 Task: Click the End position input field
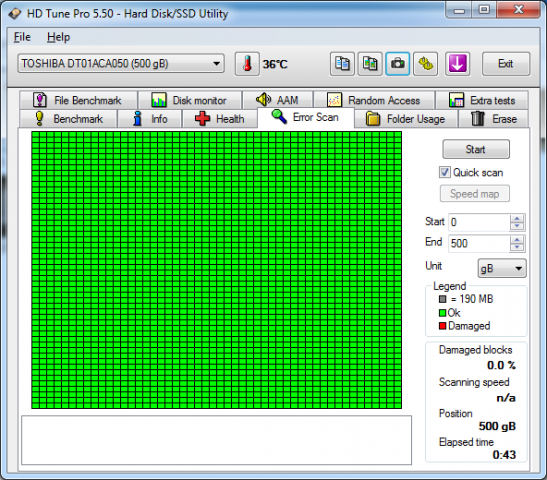[479, 243]
